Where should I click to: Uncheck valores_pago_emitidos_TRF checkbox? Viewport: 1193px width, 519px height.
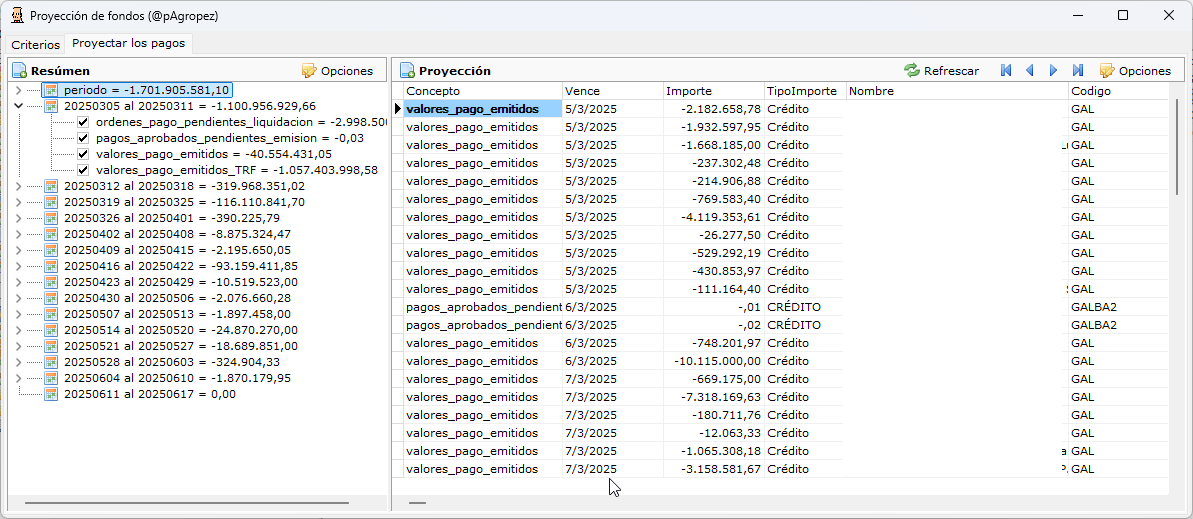tap(84, 170)
